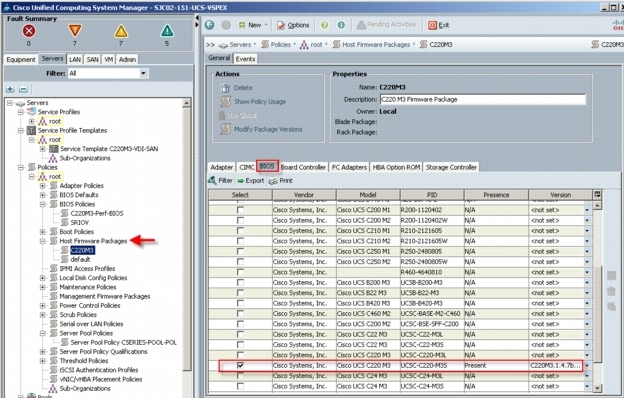624x398 pixels.
Task: Switch to the VM tab
Action: click(109, 59)
